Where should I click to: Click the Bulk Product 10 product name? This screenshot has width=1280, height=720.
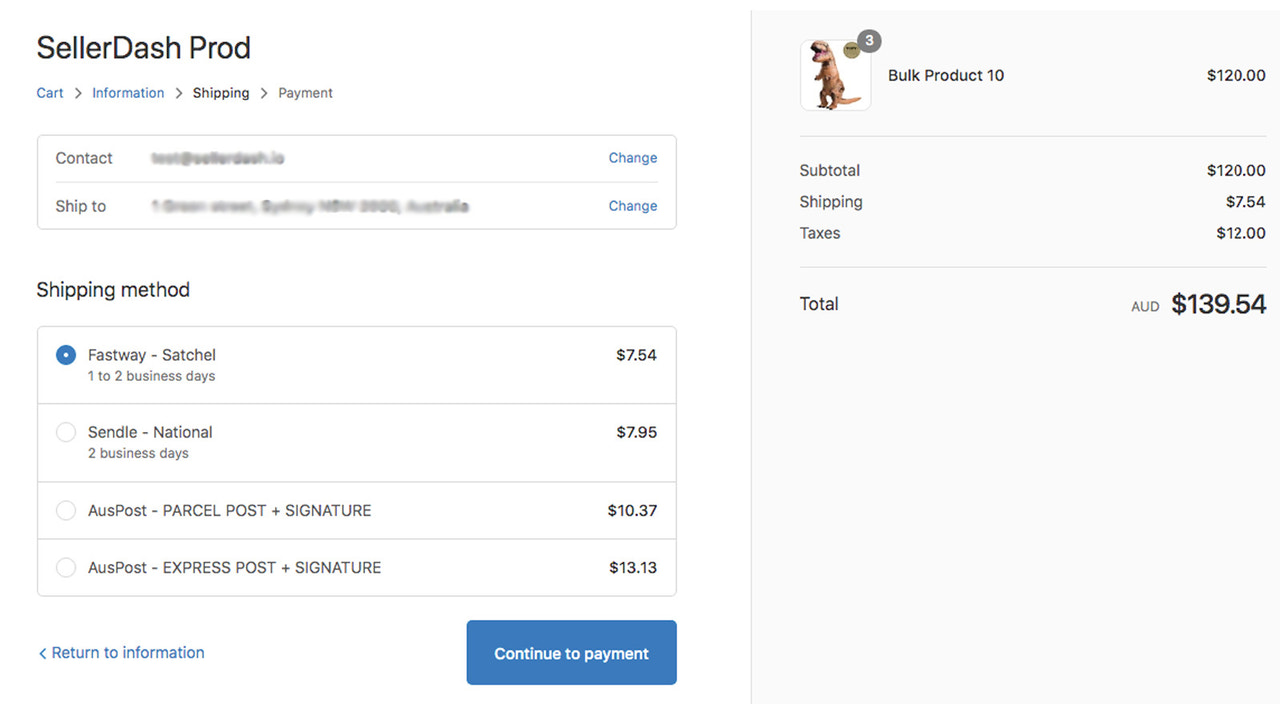[x=945, y=75]
